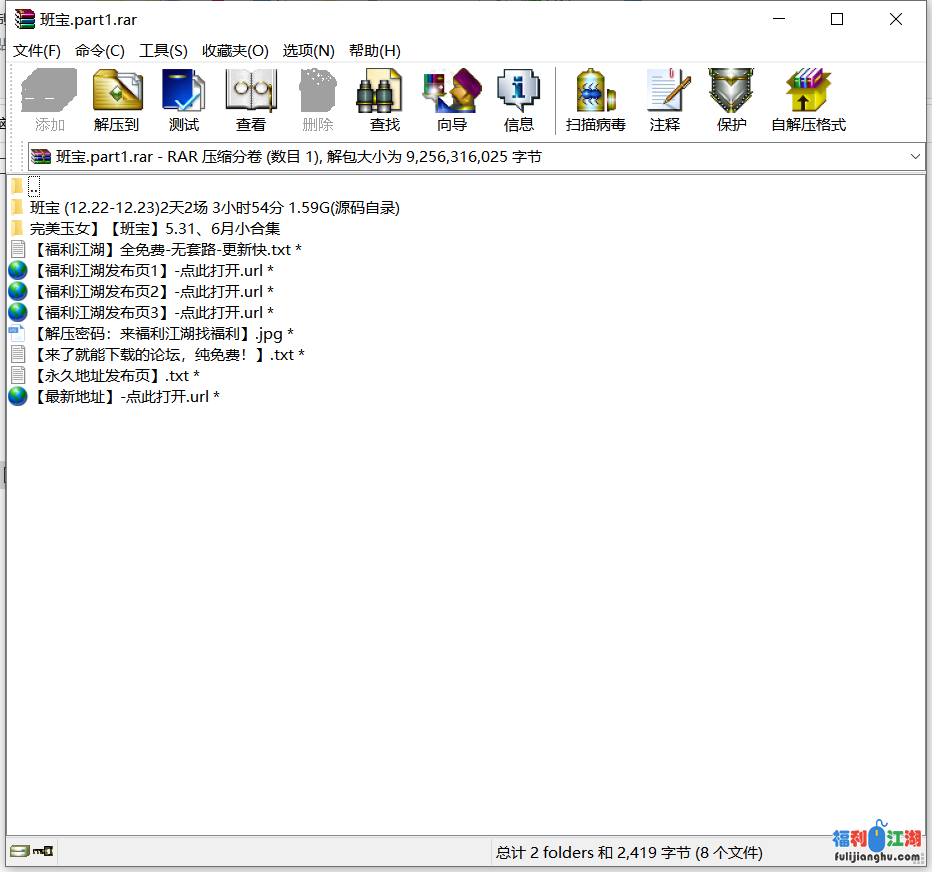Click the key password icon in status bar
Screen dimensions: 932x872
(x=43, y=852)
